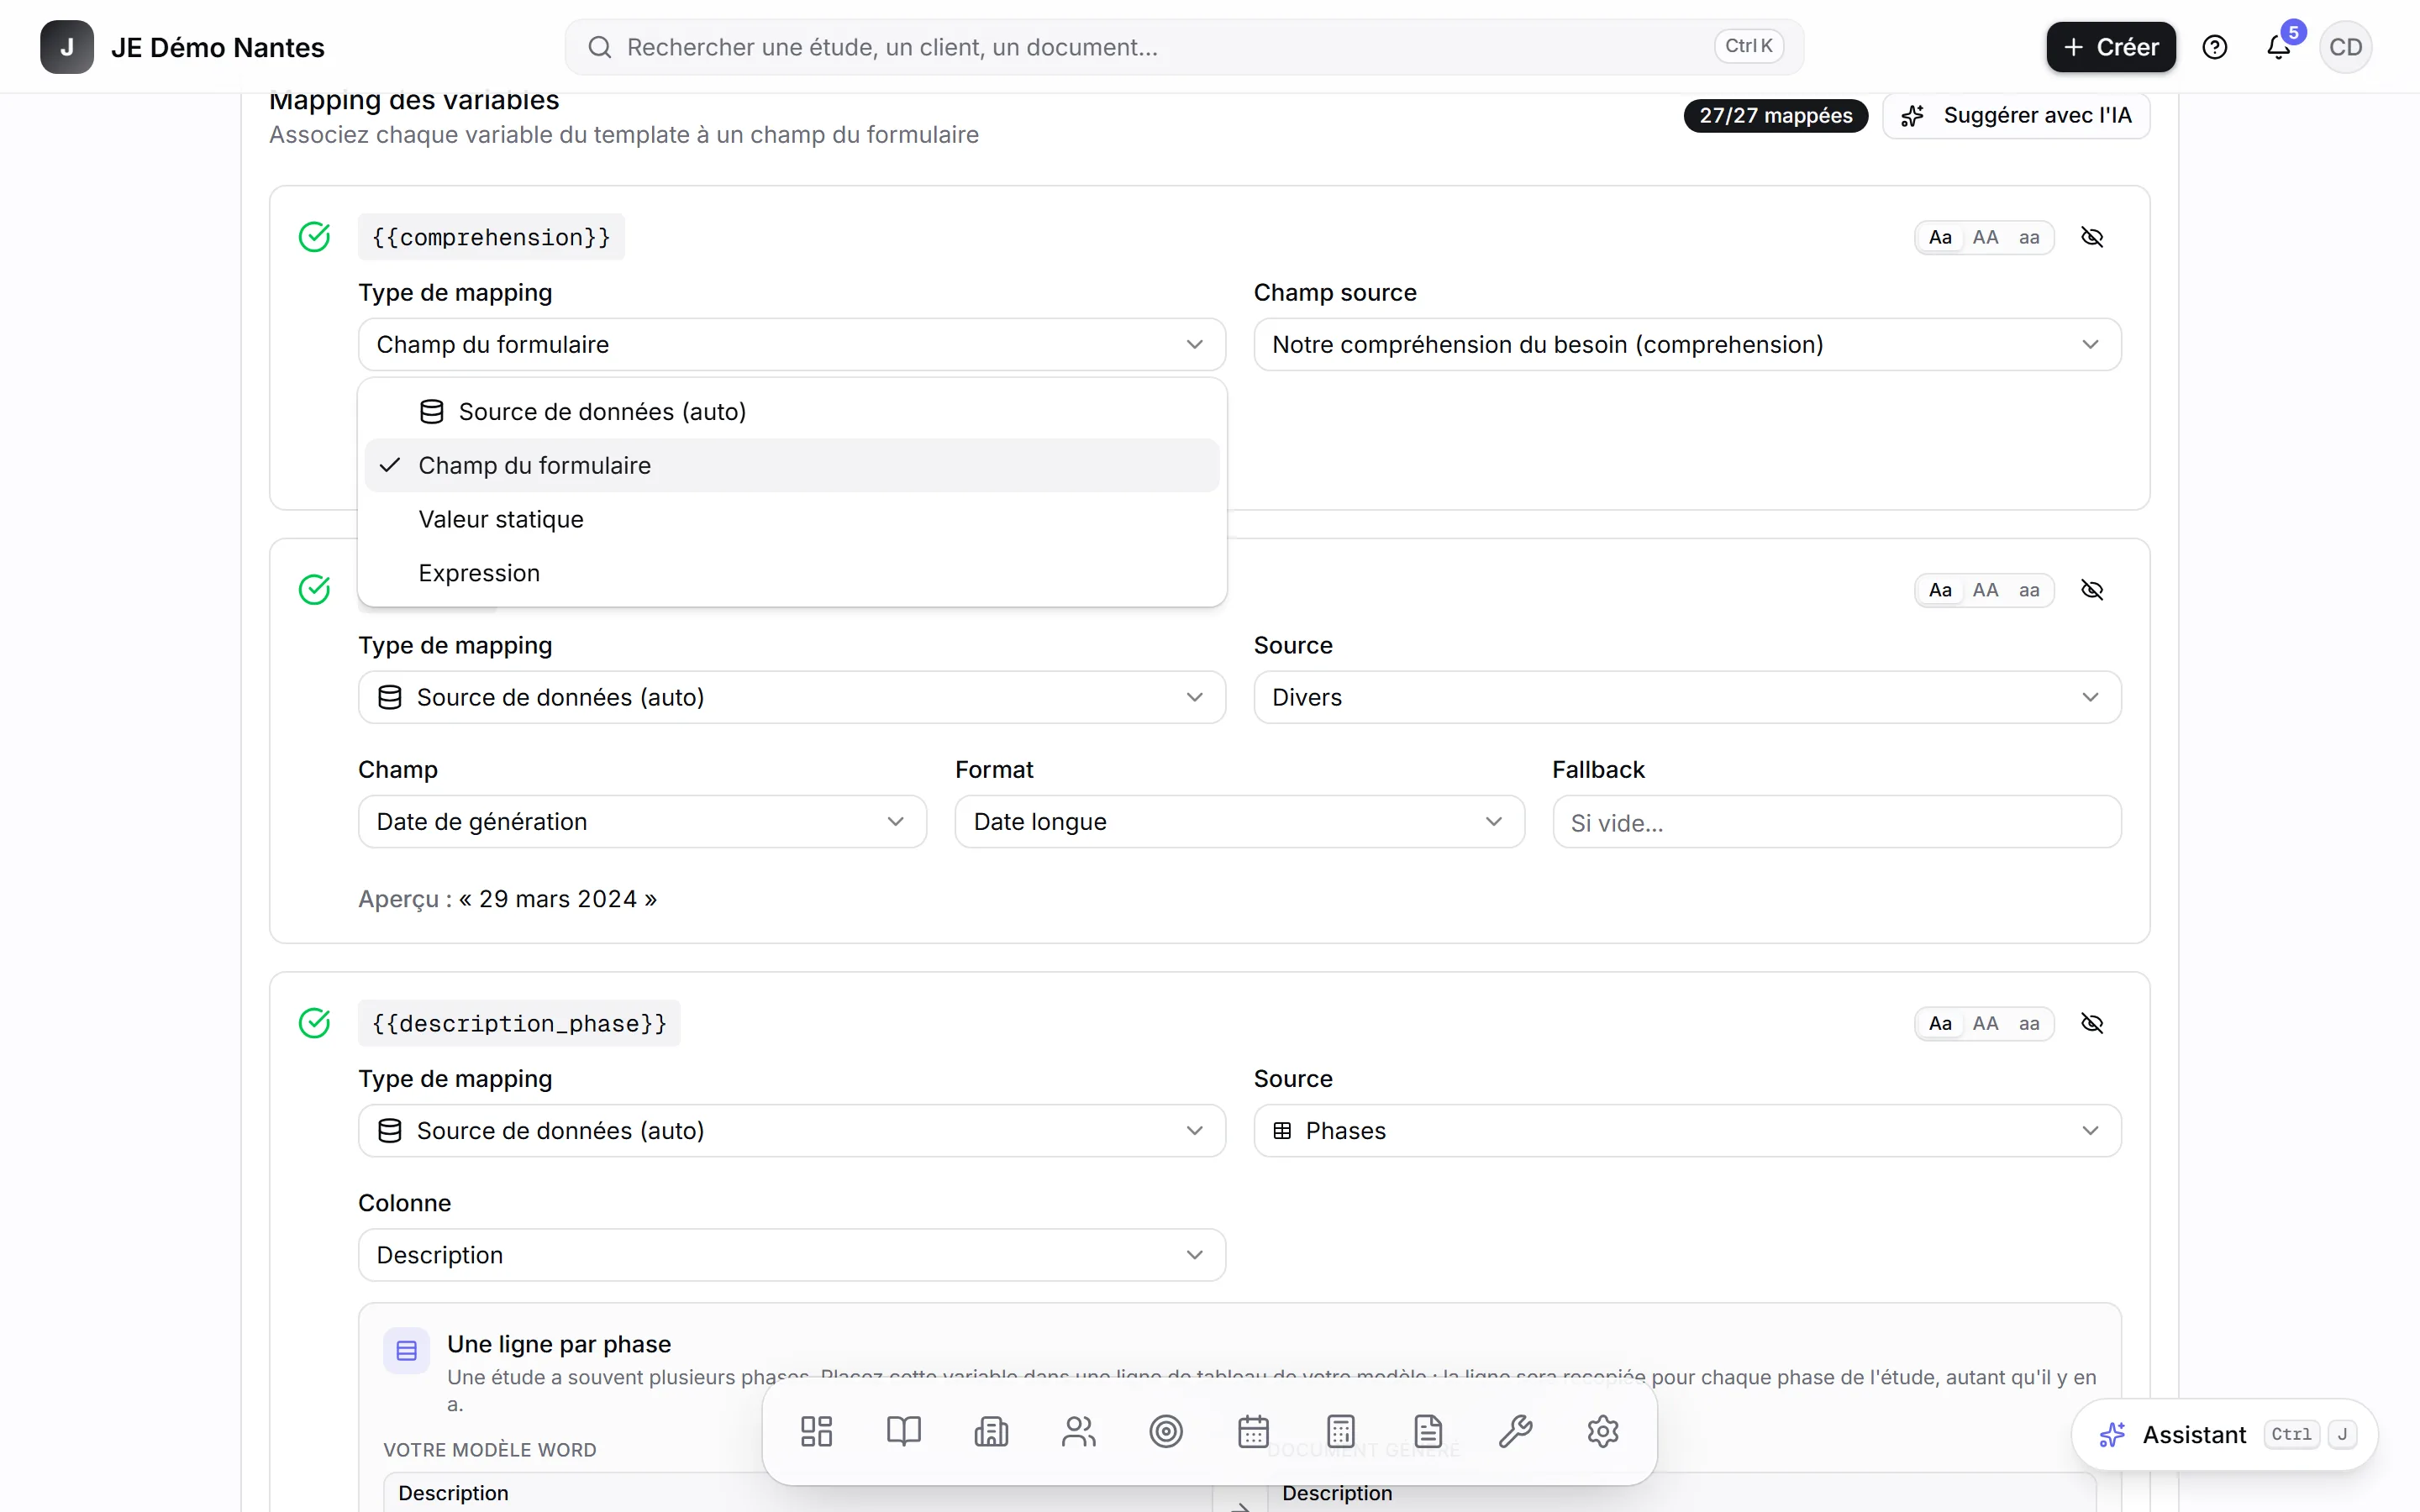Open the Source dropdown showing Divers
The height and width of the screenshot is (1512, 2420).
click(x=1688, y=697)
